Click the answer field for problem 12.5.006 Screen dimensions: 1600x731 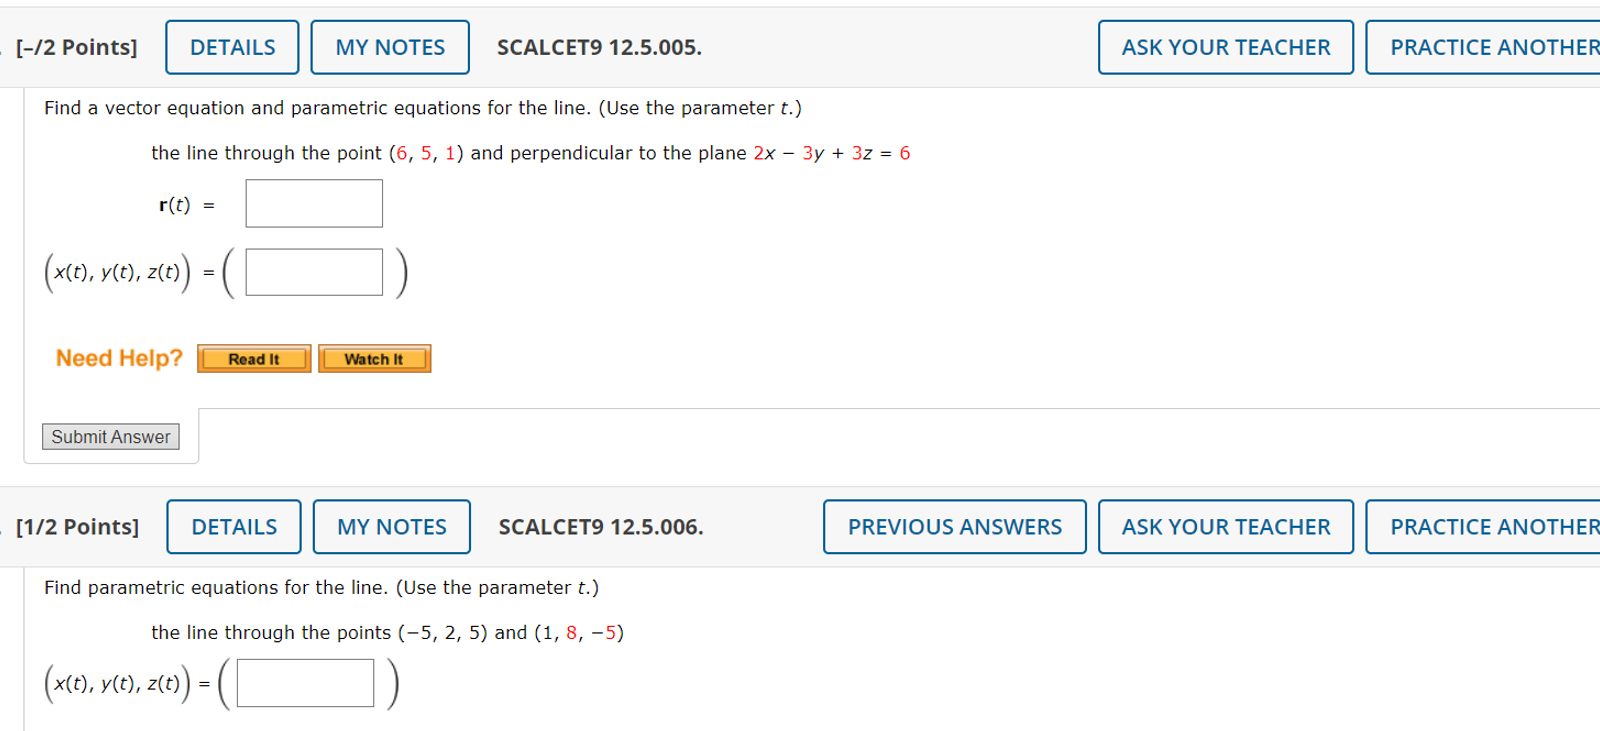pyautogui.click(x=305, y=681)
